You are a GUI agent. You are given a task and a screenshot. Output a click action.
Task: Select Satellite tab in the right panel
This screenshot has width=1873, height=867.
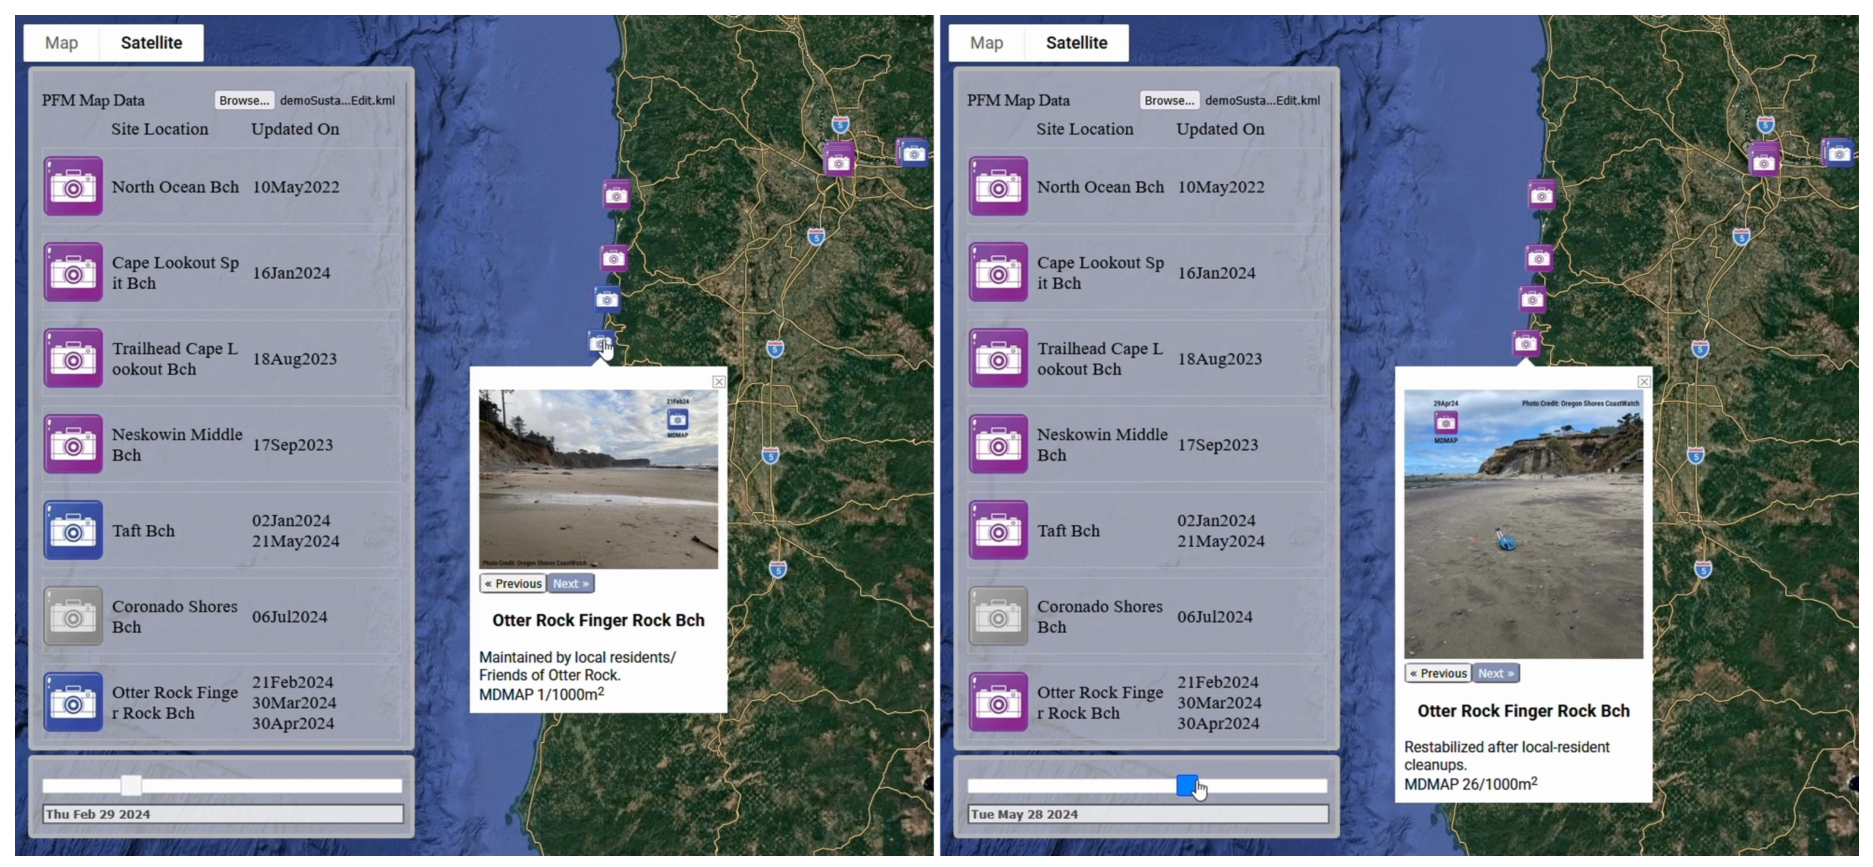[x=1077, y=43]
